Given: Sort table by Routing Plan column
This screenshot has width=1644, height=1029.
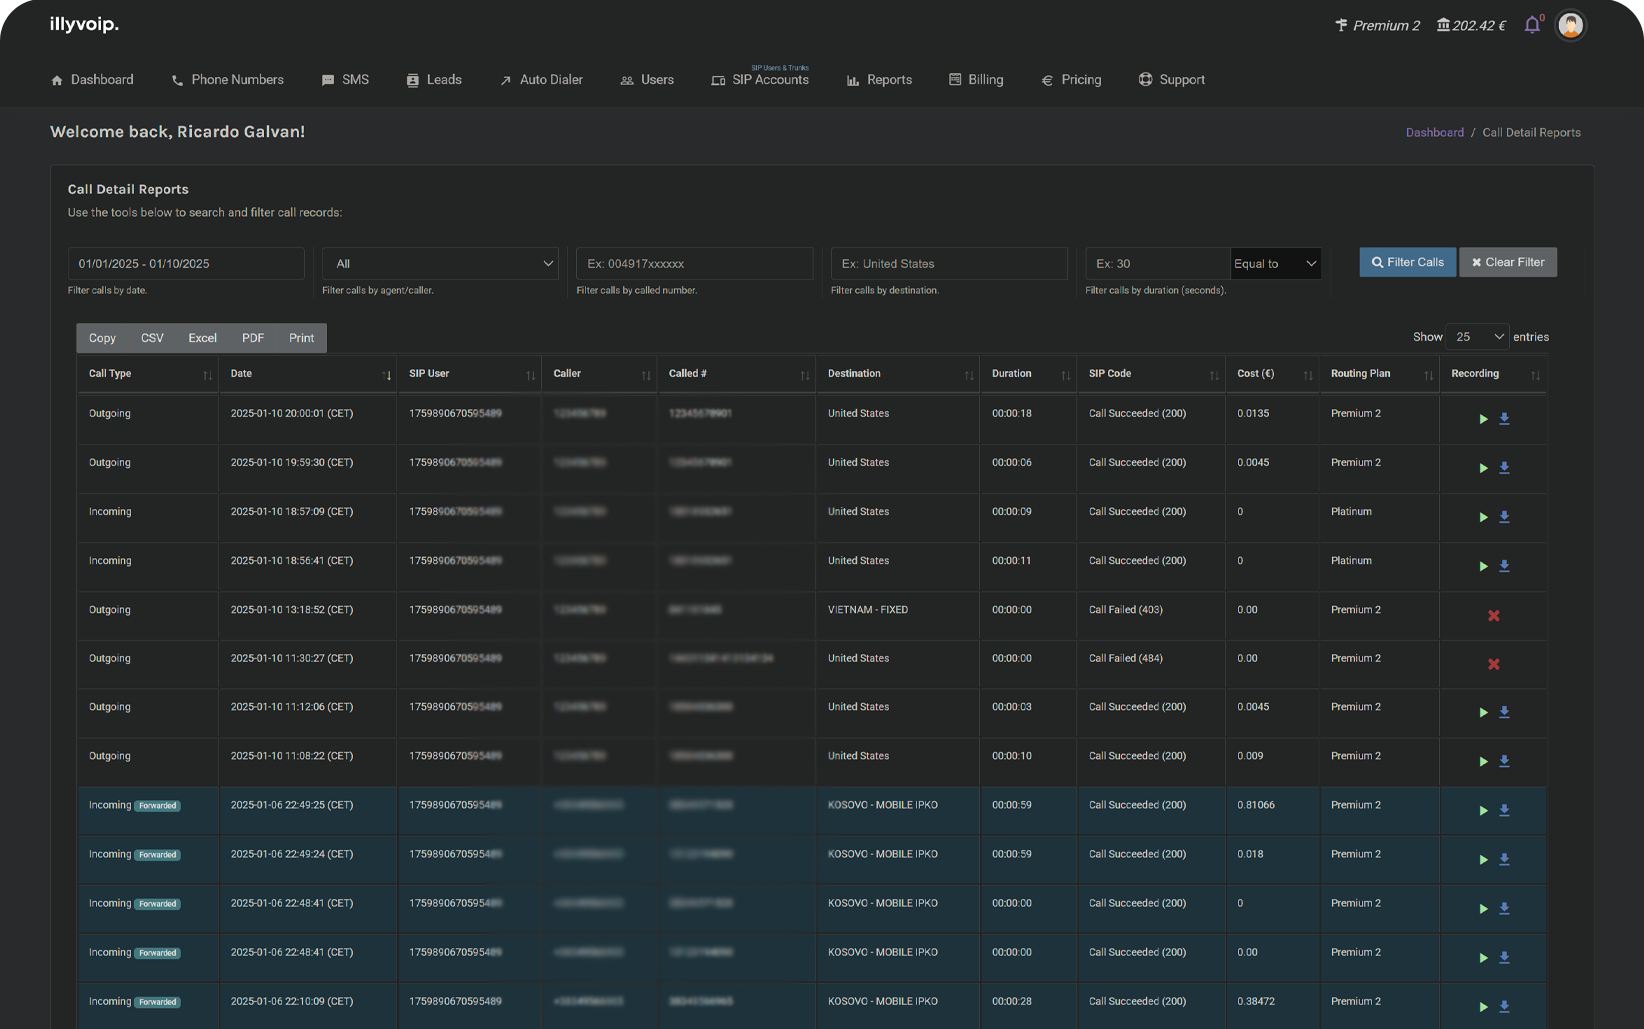Looking at the screenshot, I should [x=1379, y=374].
